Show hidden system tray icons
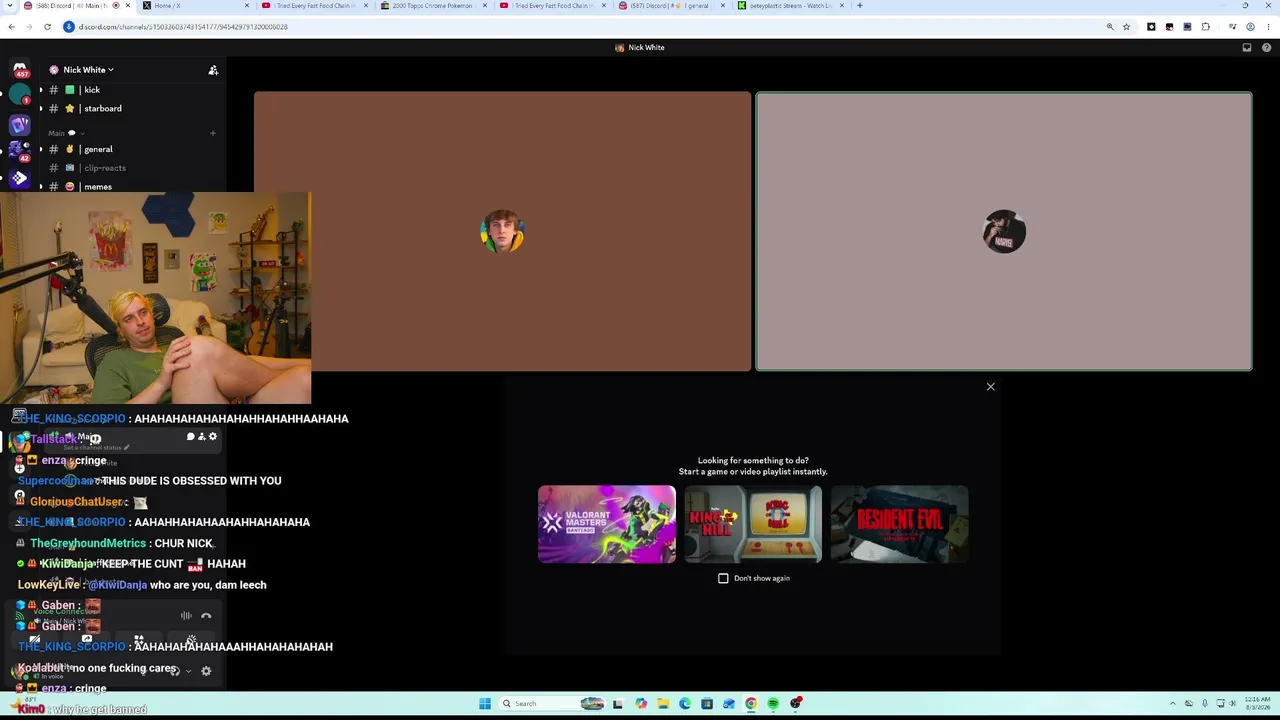This screenshot has height=720, width=1280. (1173, 704)
